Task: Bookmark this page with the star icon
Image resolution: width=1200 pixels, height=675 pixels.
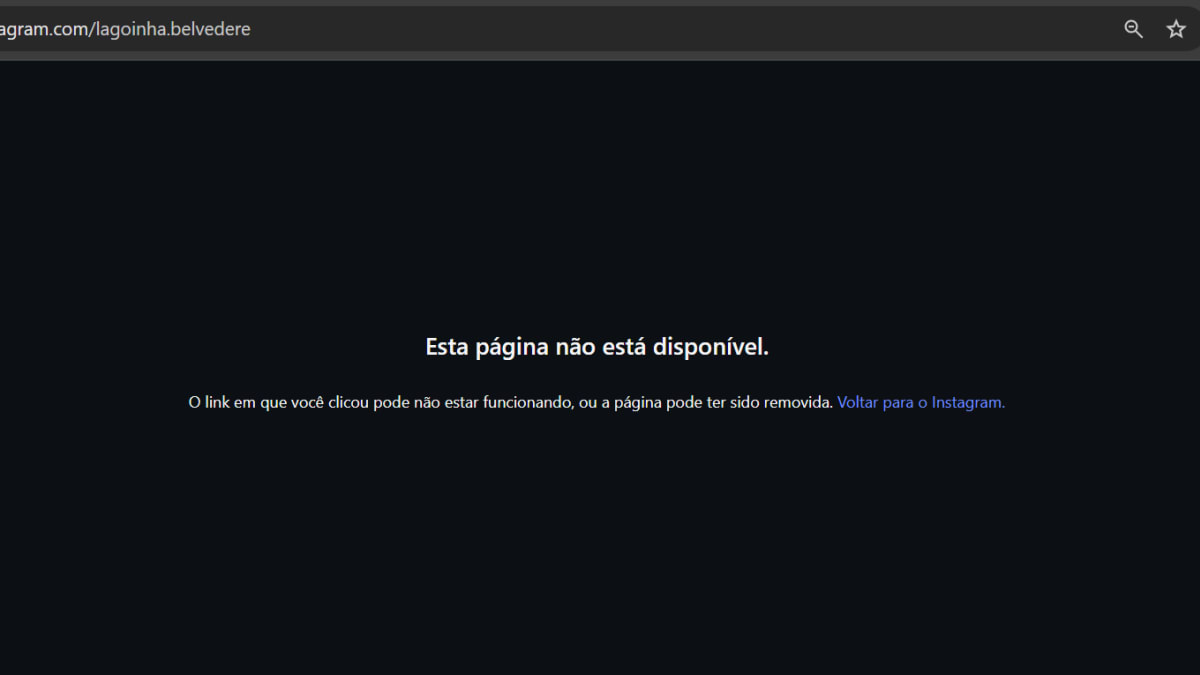Action: point(1176,29)
